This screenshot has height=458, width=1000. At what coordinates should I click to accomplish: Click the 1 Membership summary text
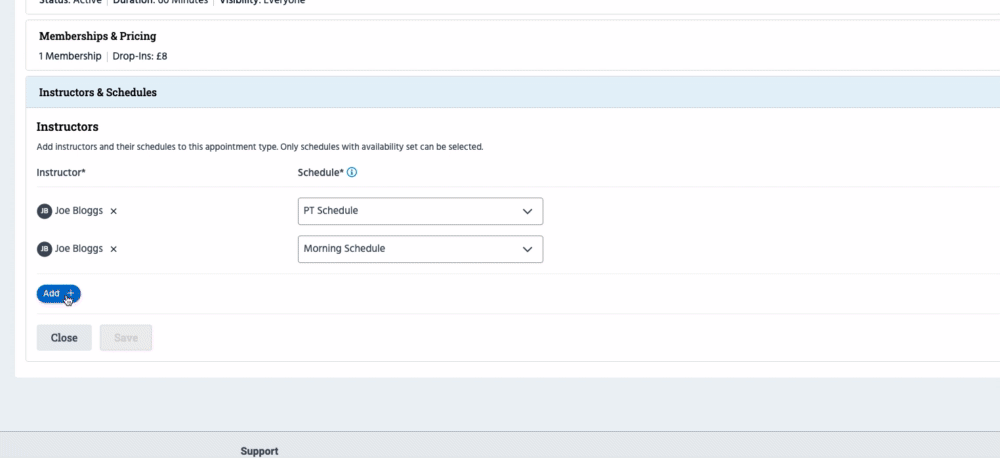(69, 57)
